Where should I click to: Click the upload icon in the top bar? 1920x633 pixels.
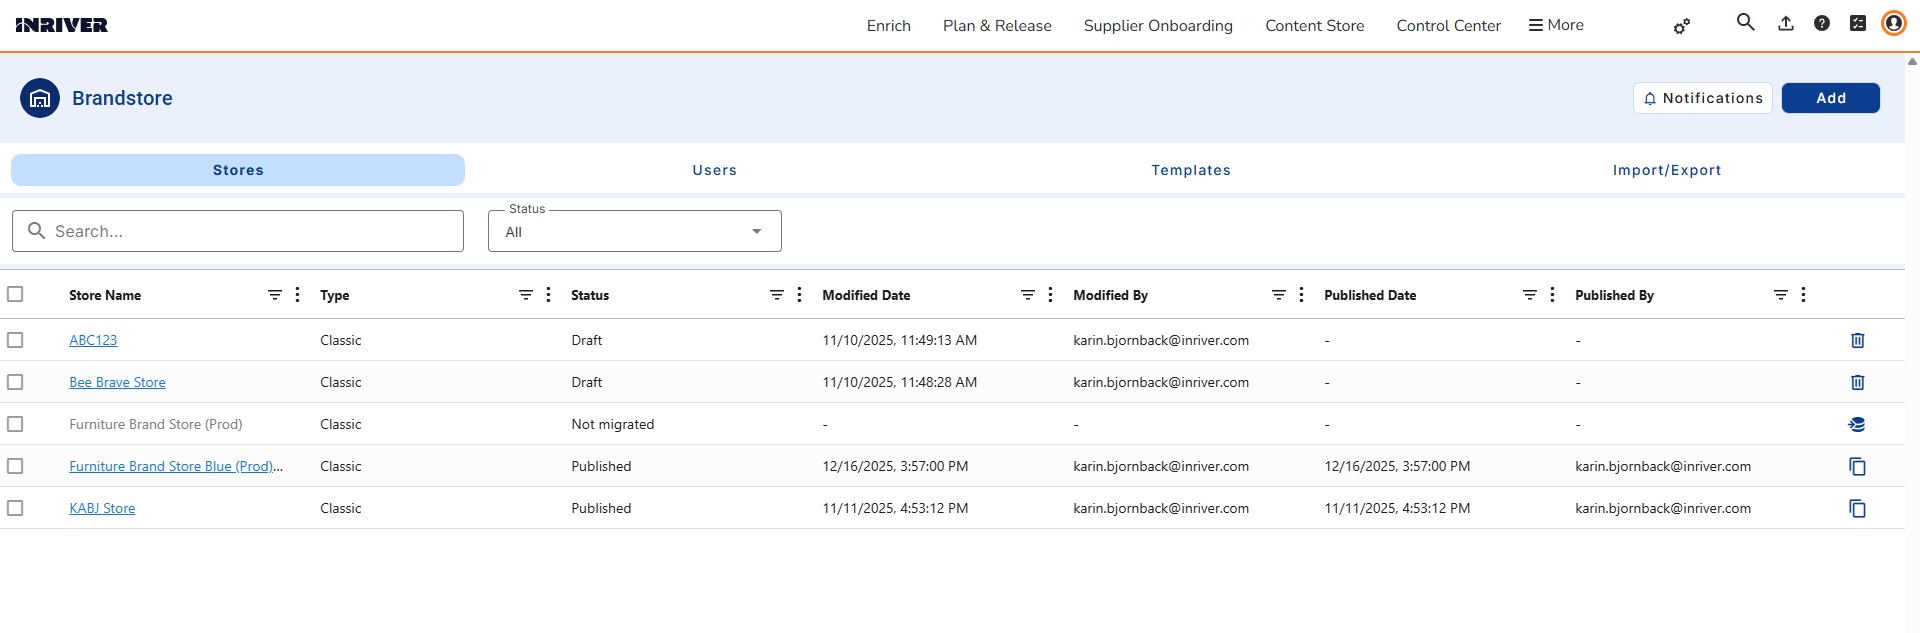(x=1785, y=23)
